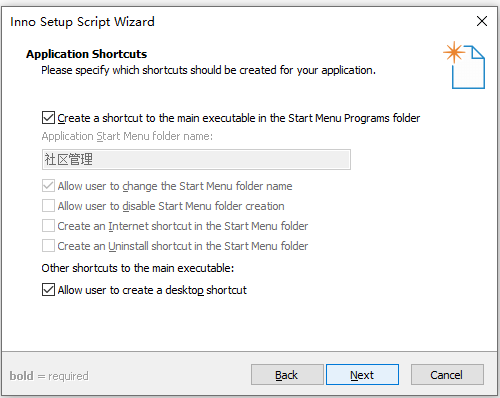
Task: Cancel the script wizard
Action: (447, 375)
